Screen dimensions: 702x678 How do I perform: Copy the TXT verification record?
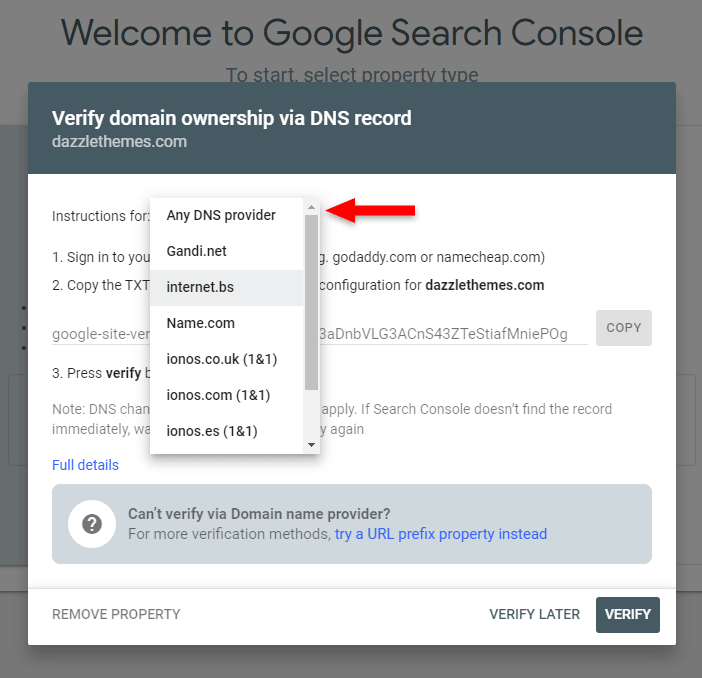pos(624,328)
